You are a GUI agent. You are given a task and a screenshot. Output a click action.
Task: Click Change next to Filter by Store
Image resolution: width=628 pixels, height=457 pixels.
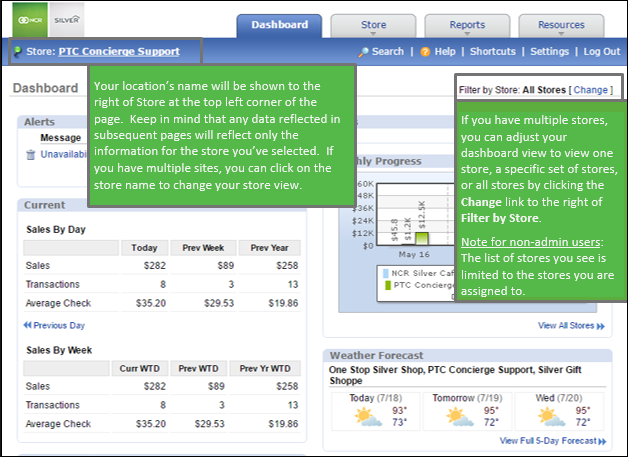coord(591,90)
